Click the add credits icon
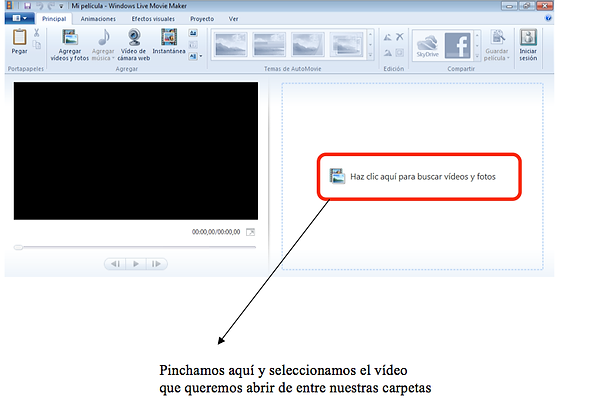This screenshot has width=590, height=399. [x=193, y=56]
